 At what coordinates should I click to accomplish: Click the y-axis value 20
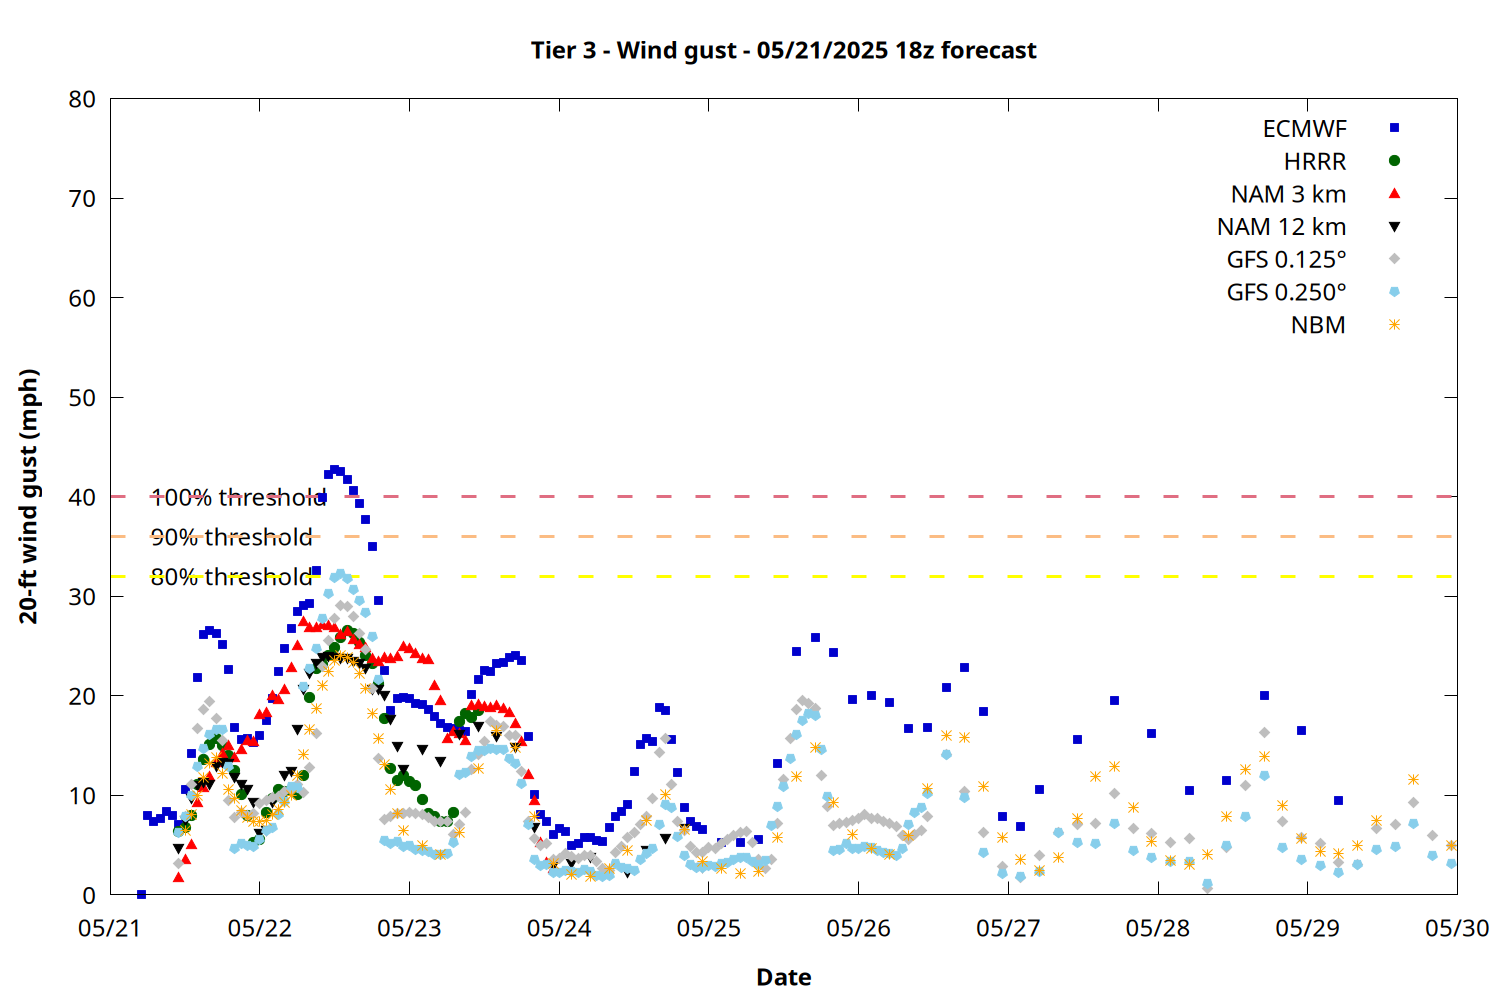pos(83,696)
